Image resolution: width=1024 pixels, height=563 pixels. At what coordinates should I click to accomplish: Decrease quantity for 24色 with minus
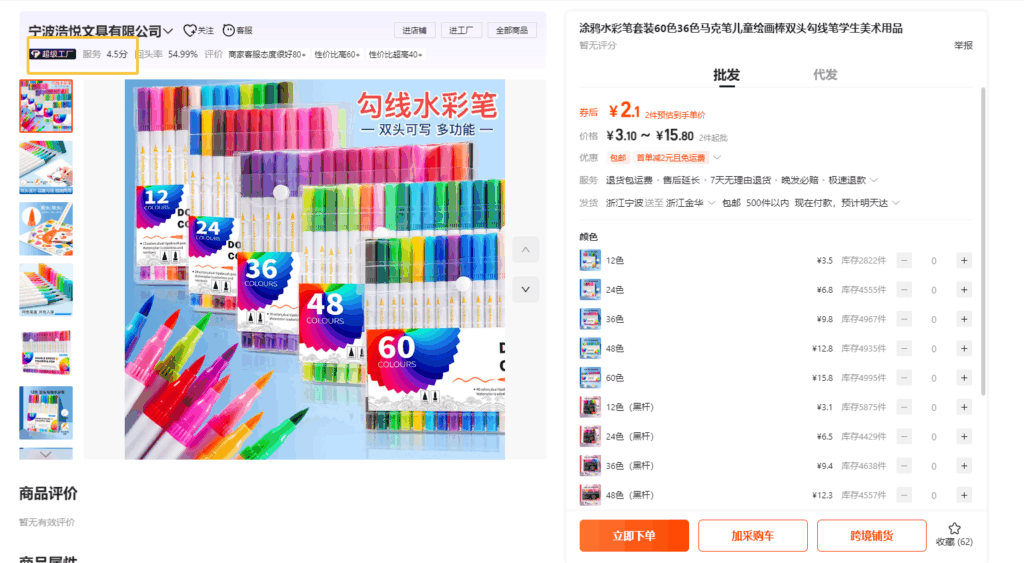904,290
